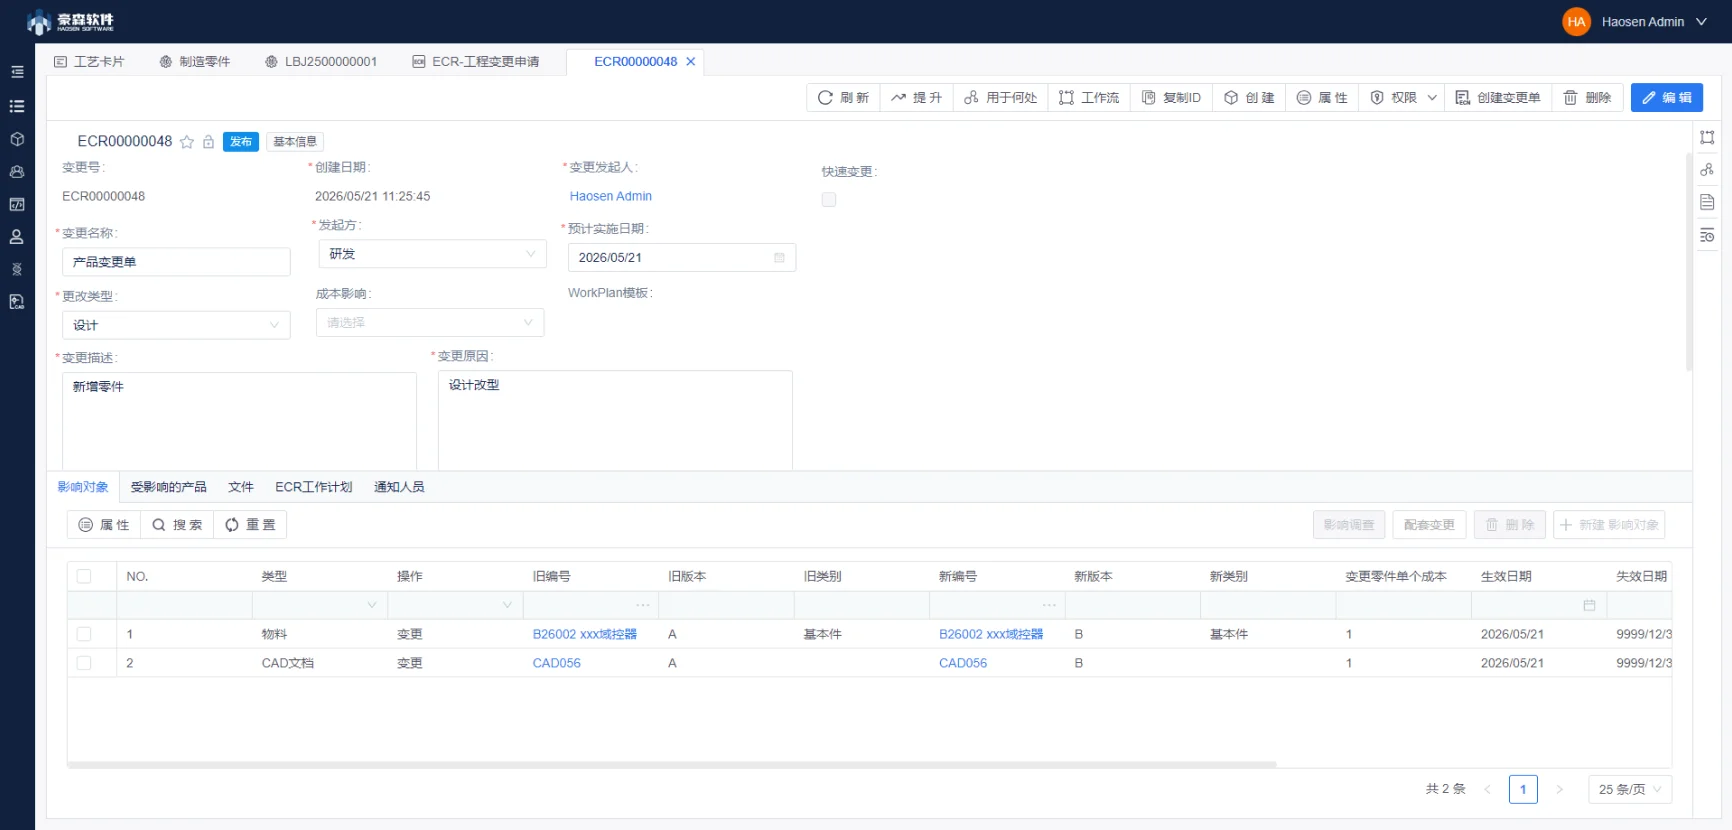Click the vertical scrollbar of the form area
The width and height of the screenshot is (1732, 830).
pyautogui.click(x=1688, y=262)
